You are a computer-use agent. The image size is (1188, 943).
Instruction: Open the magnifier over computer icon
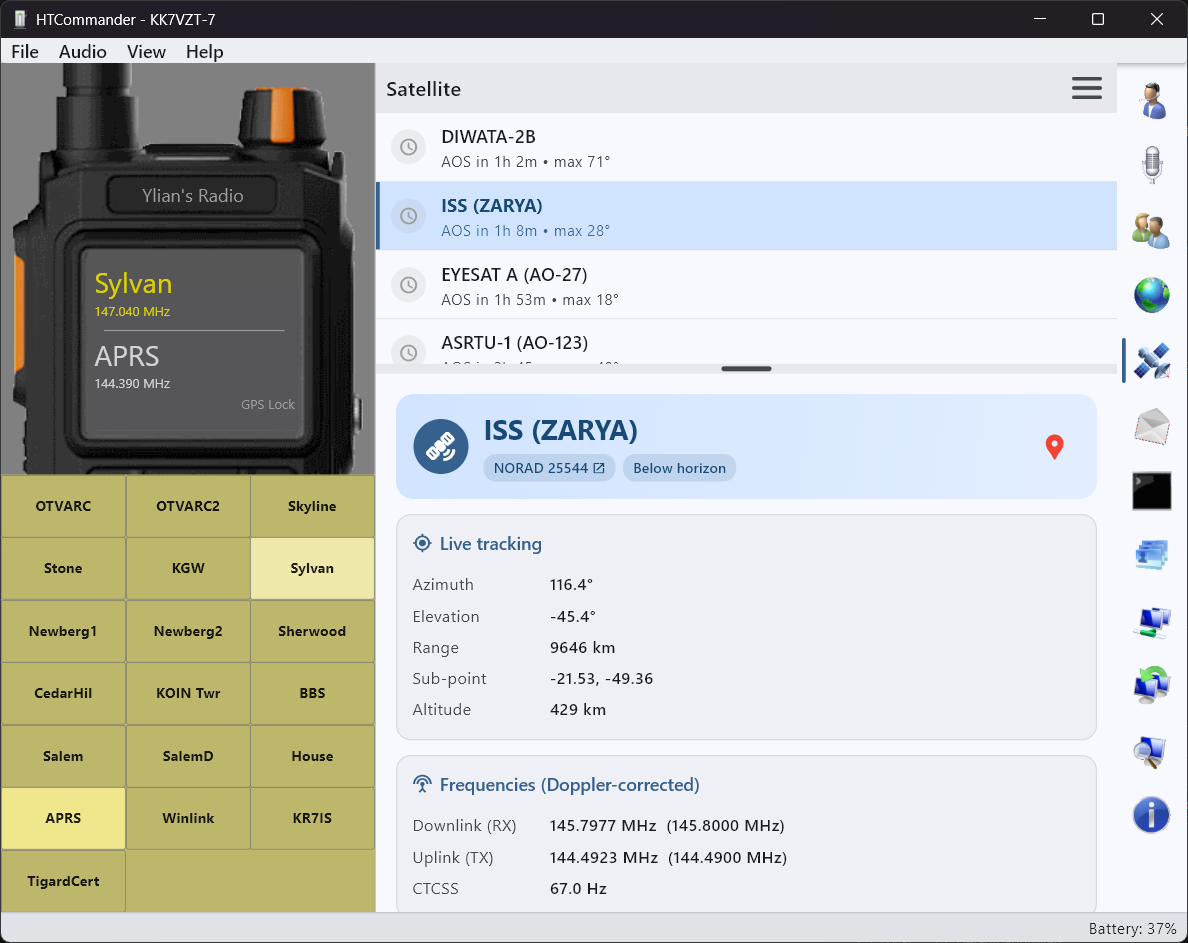tap(1150, 751)
